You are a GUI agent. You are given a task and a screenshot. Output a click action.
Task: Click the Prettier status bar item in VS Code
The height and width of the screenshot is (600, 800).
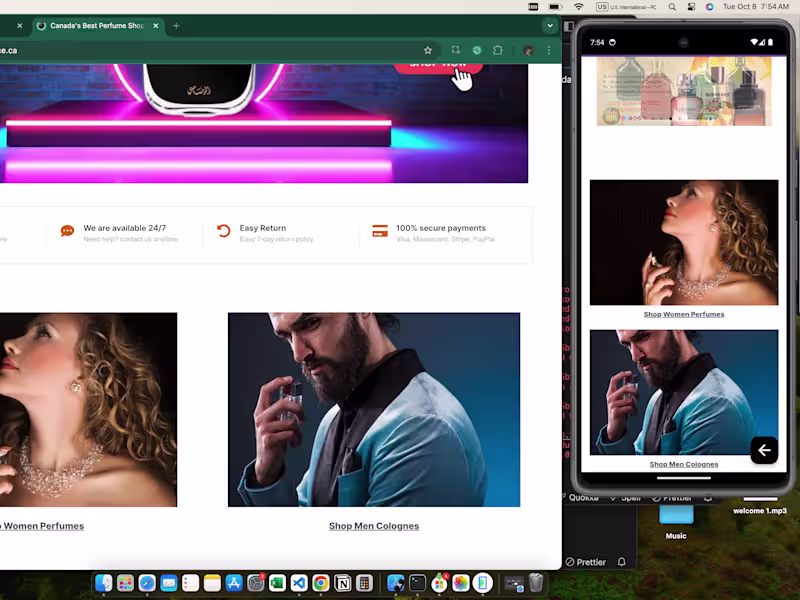[x=586, y=562]
